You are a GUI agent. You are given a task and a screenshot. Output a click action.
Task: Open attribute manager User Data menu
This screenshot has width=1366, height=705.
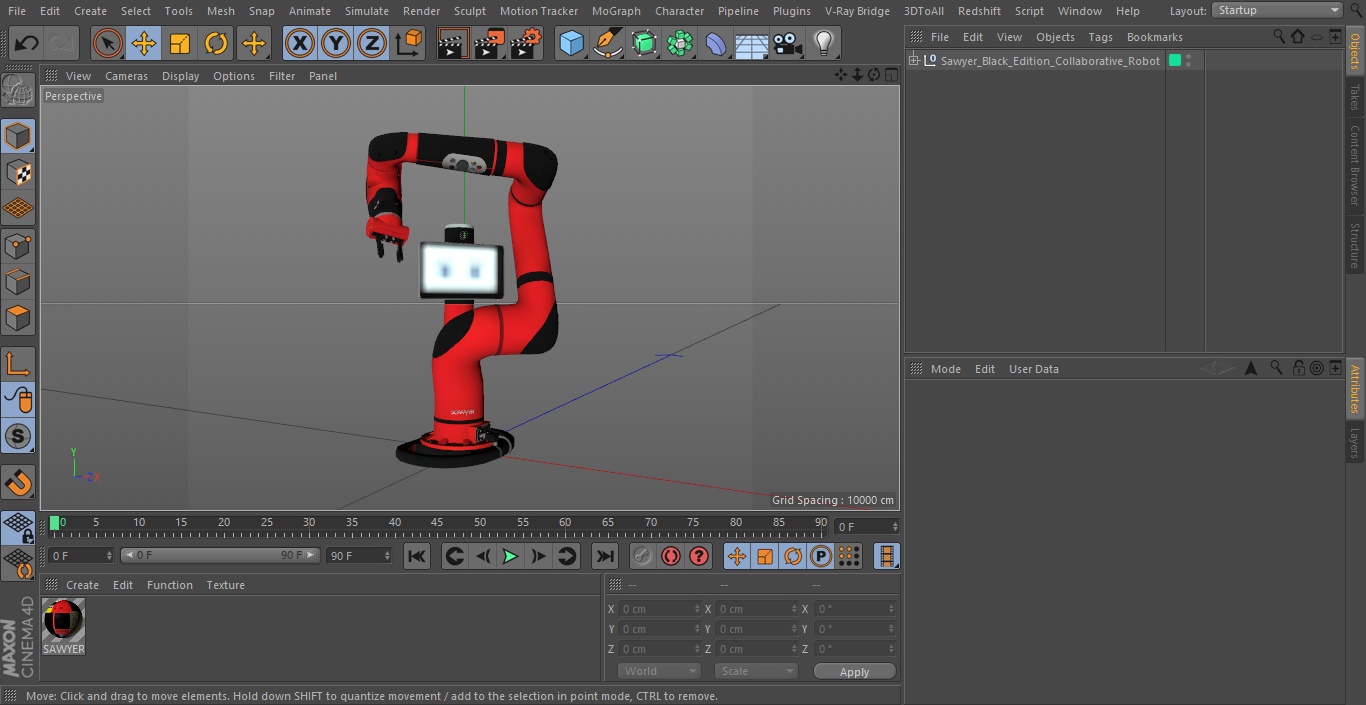tap(1033, 369)
